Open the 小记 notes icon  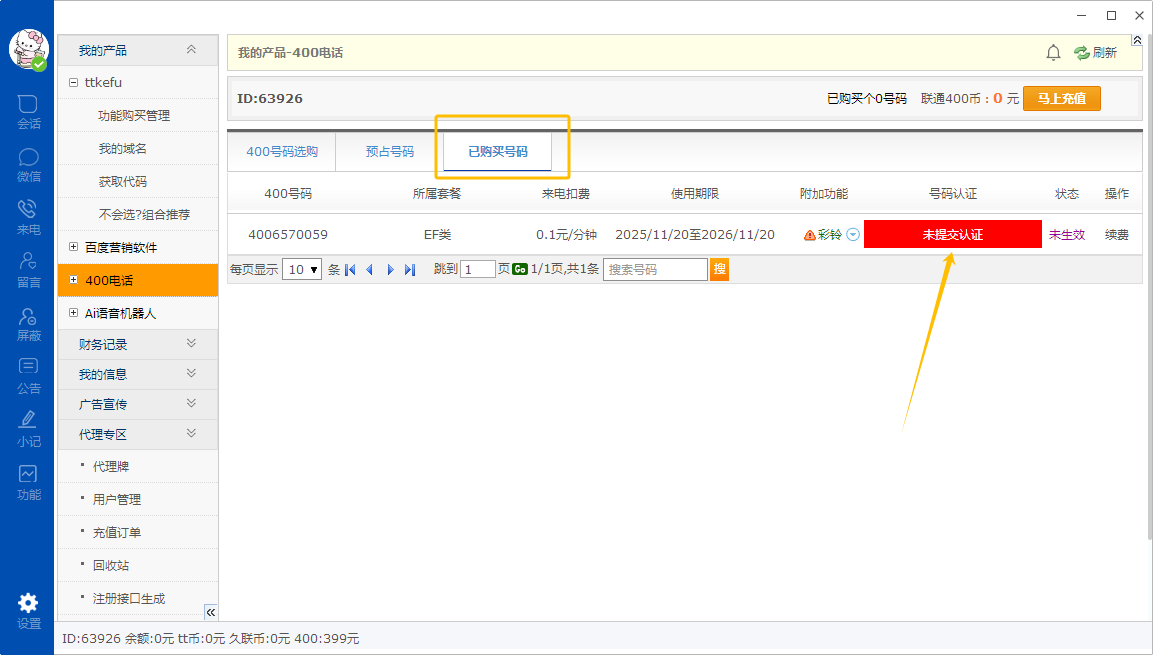pos(28,428)
